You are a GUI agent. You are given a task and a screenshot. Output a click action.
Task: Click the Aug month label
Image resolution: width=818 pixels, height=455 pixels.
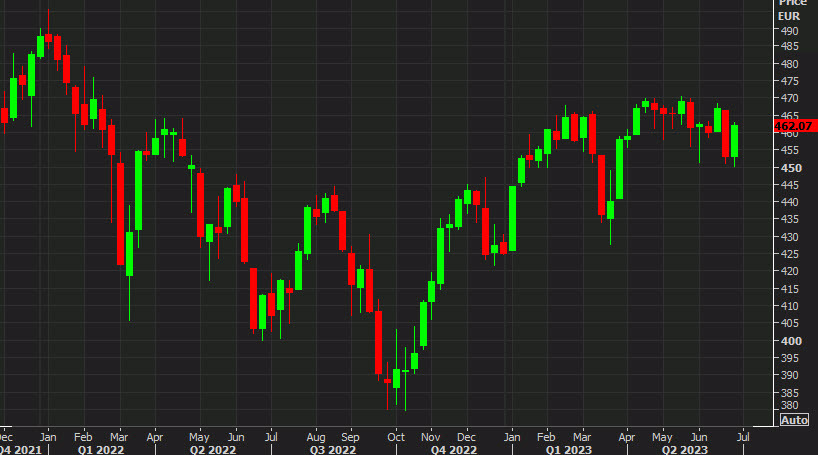point(316,437)
